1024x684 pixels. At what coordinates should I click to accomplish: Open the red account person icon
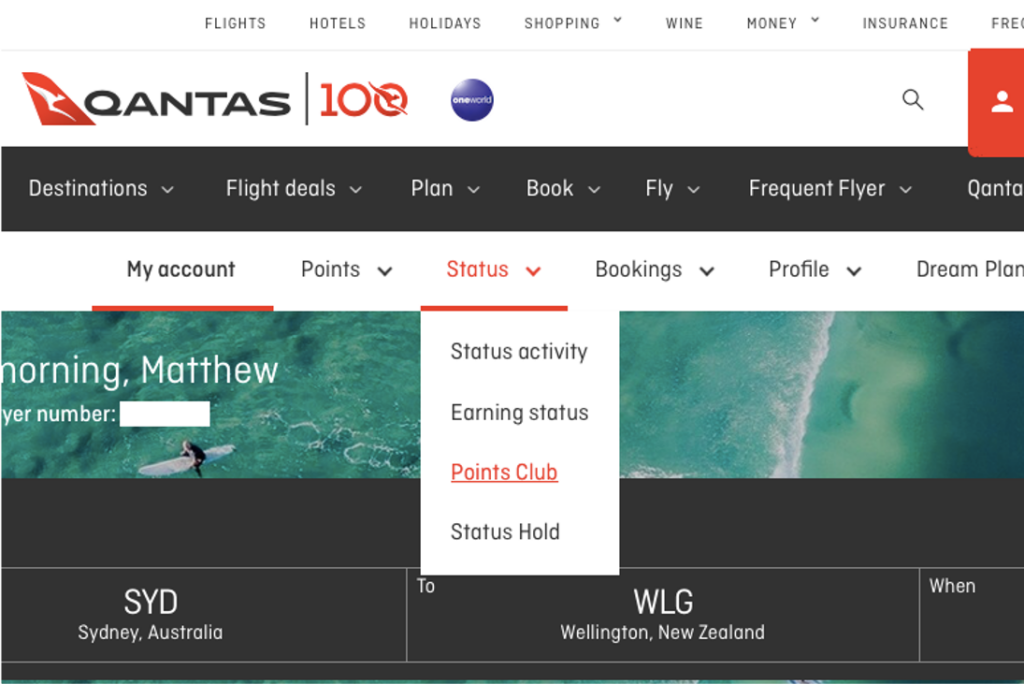click(1000, 100)
